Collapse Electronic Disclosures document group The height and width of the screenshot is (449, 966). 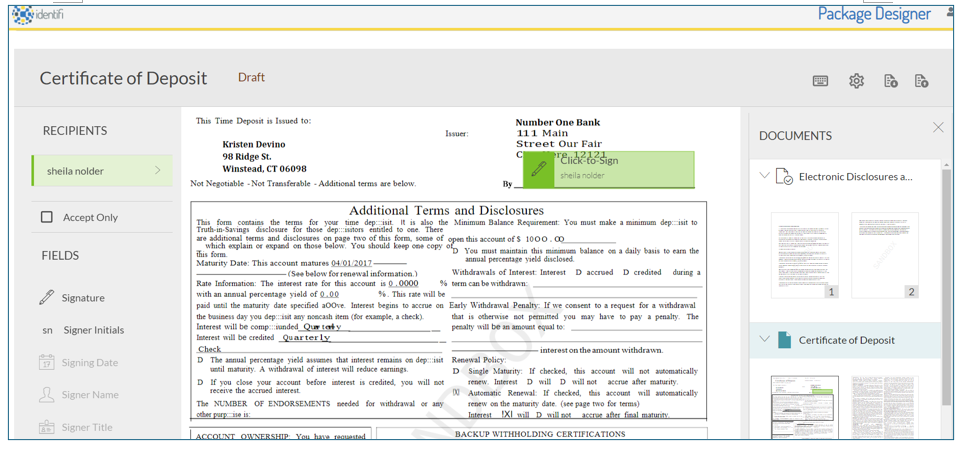[765, 176]
